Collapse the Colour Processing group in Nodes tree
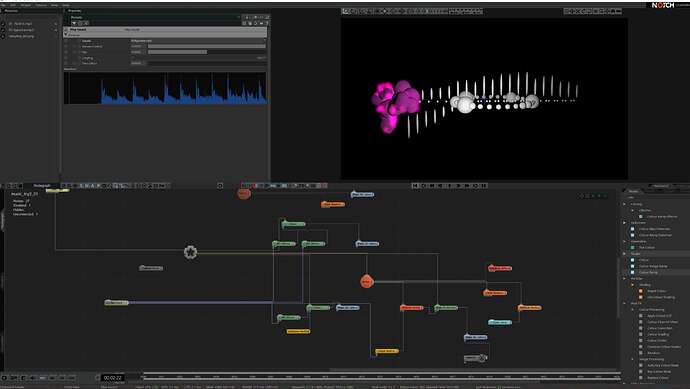 (632, 309)
